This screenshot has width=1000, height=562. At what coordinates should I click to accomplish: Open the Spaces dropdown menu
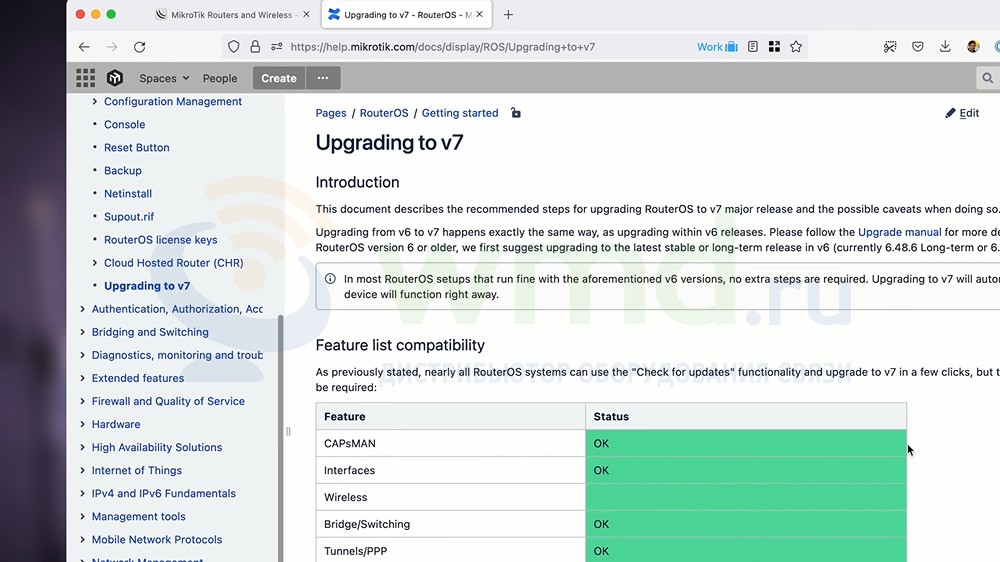coord(164,78)
